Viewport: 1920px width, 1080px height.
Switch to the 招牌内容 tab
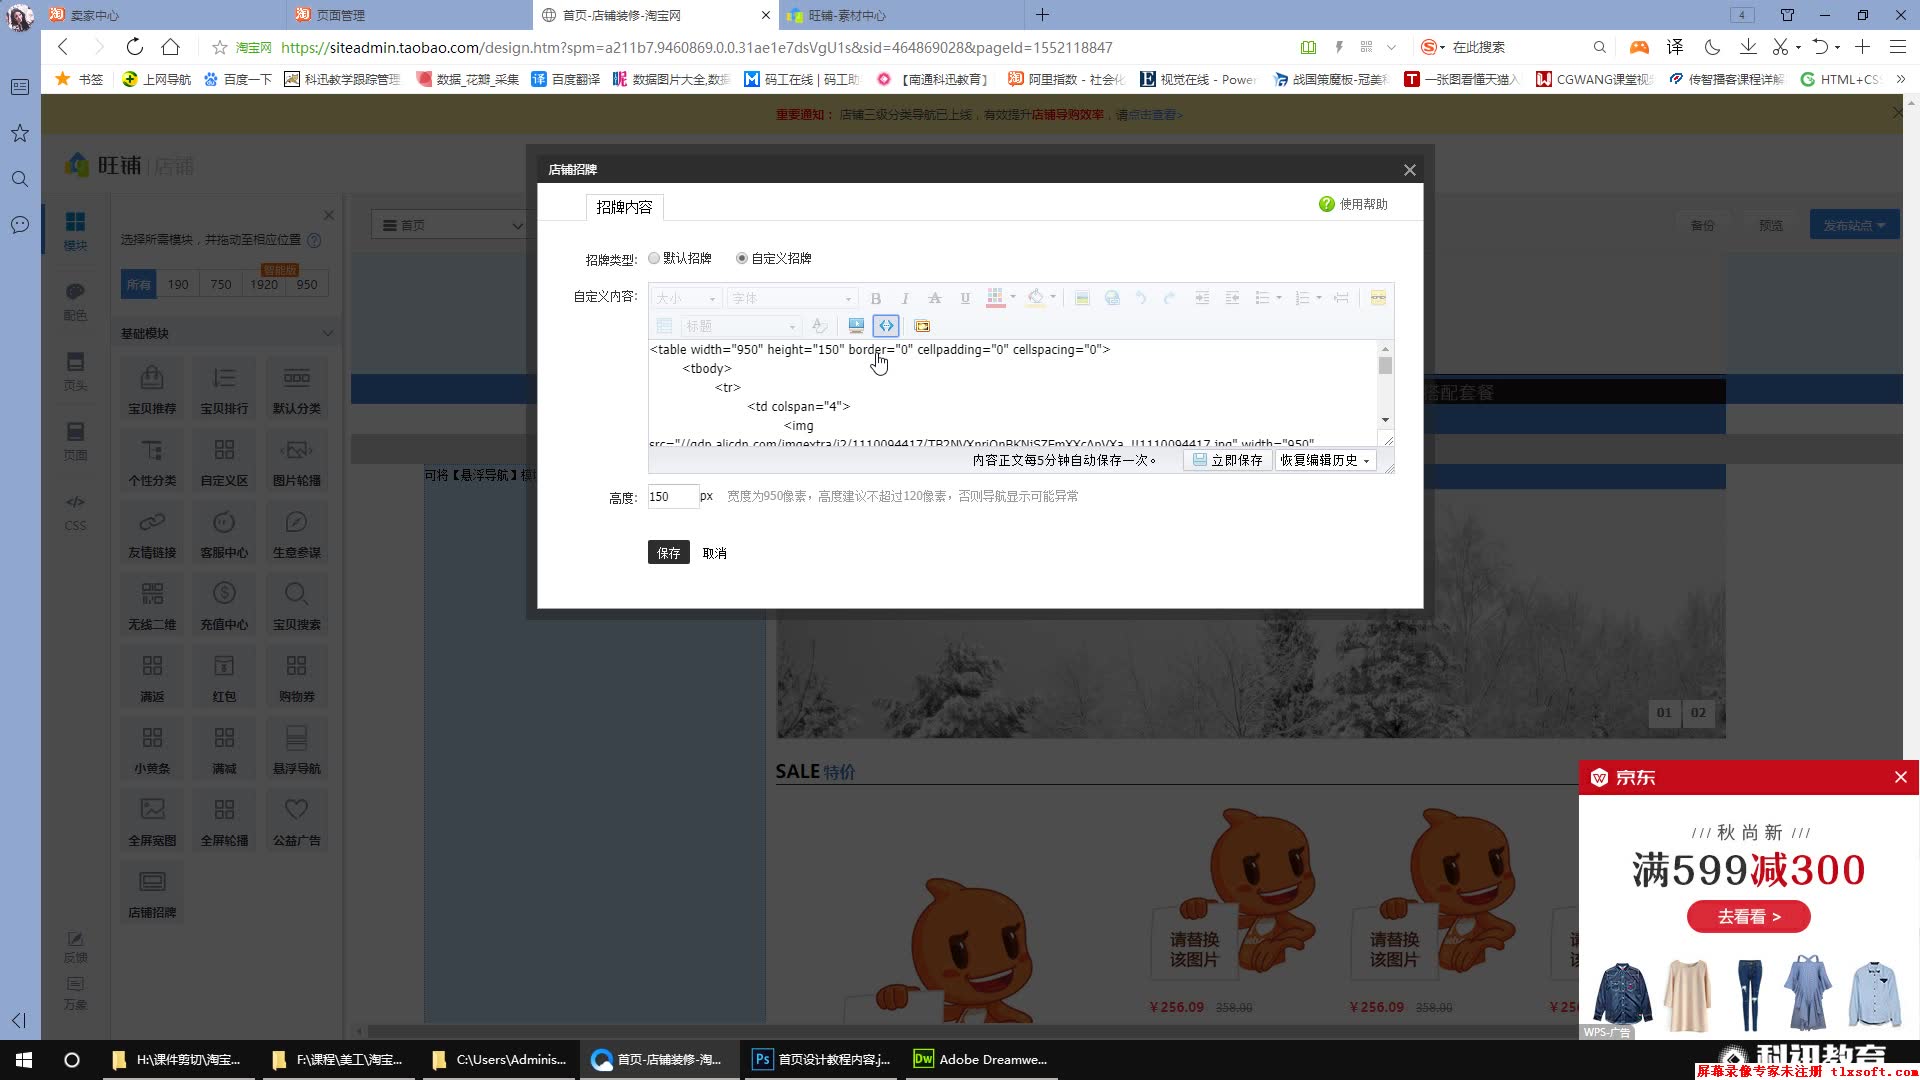(x=624, y=207)
